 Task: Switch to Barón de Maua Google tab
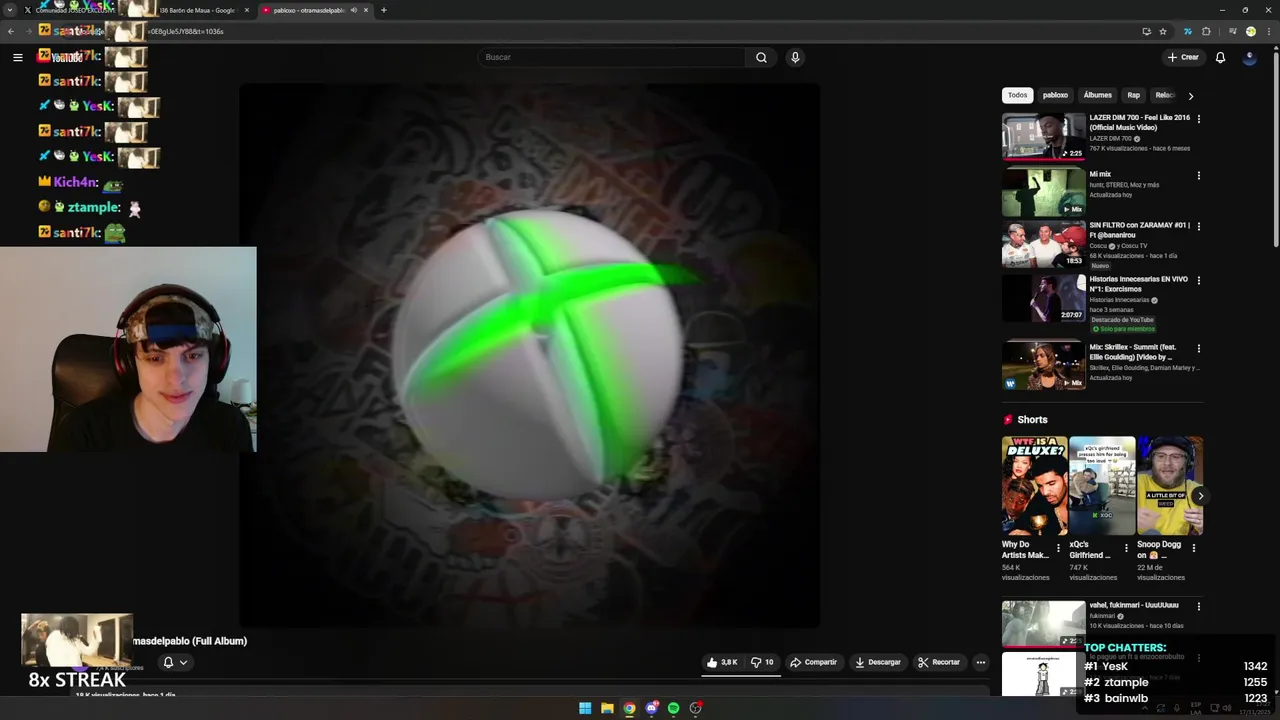click(197, 10)
